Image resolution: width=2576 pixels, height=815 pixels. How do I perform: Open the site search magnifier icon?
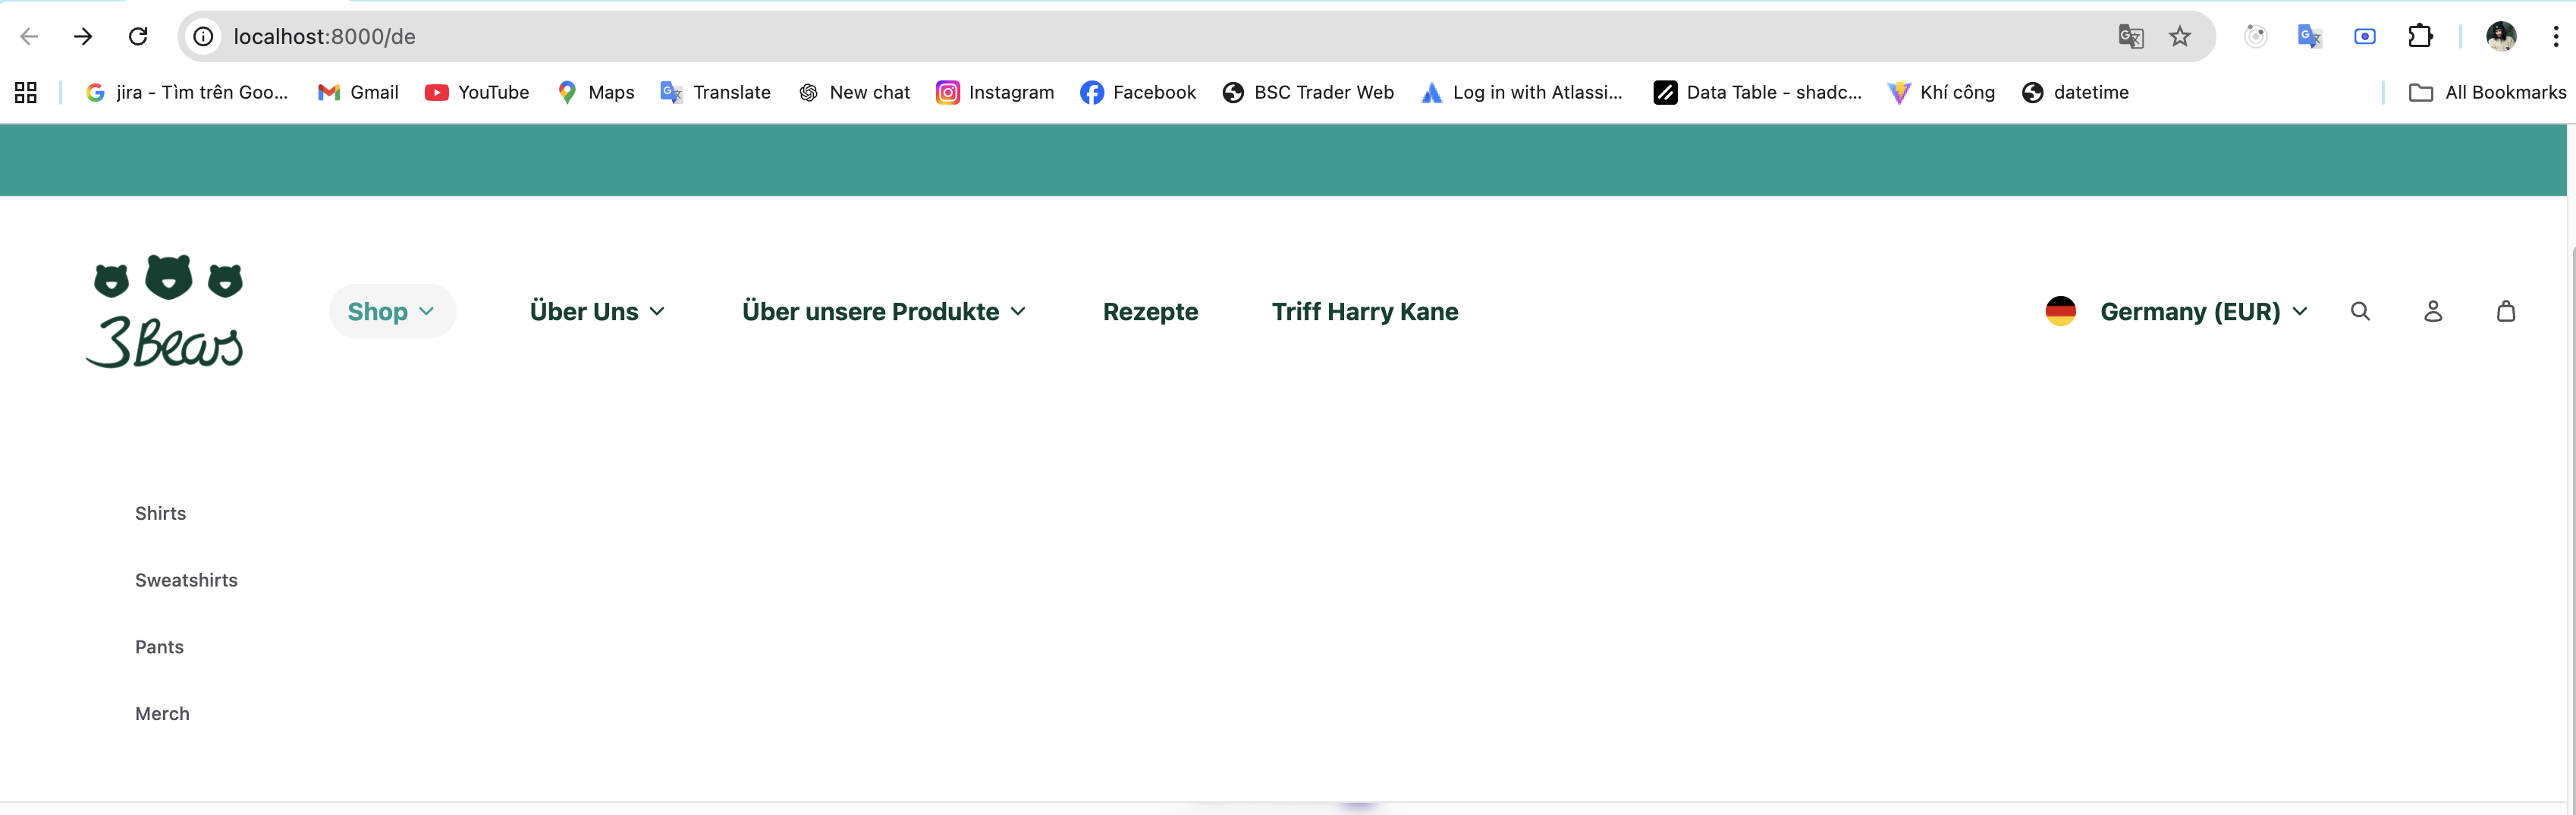tap(2360, 311)
